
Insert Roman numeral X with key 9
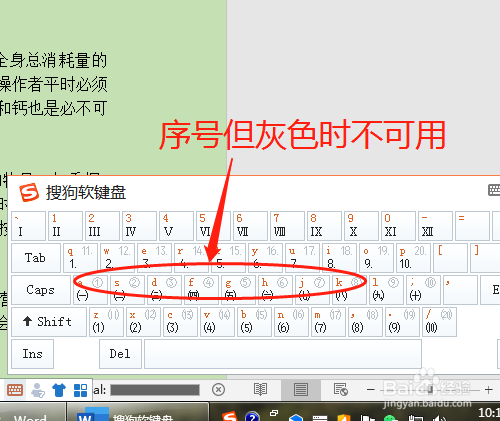click(361, 226)
